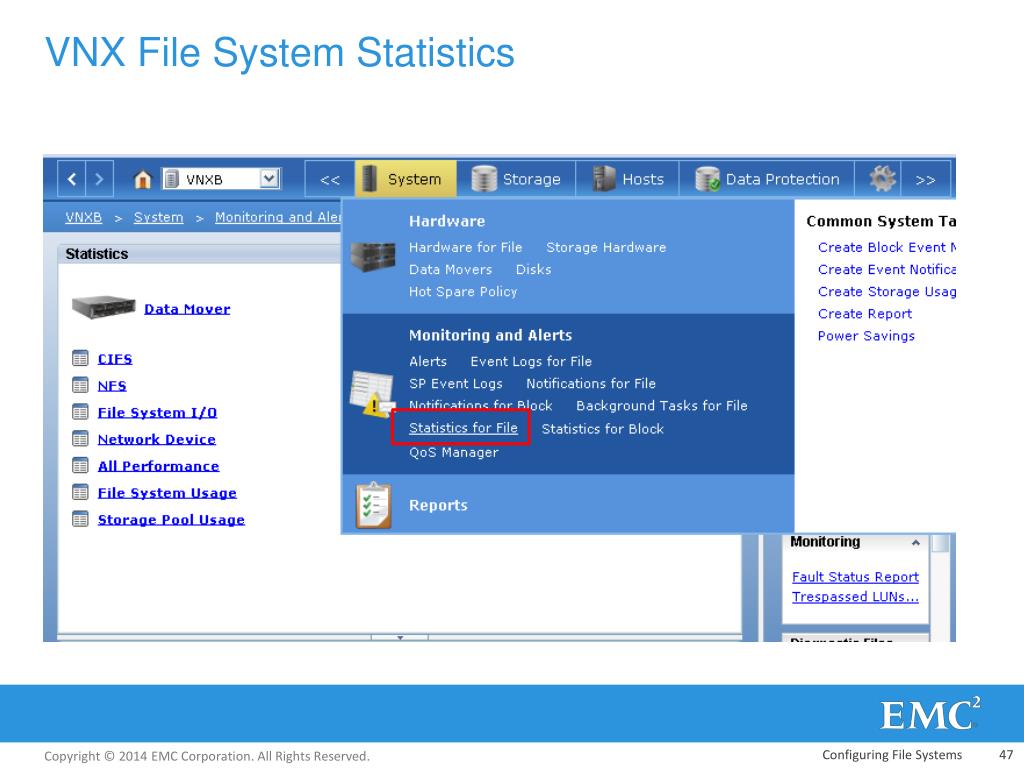The height and width of the screenshot is (768, 1024).
Task: Click the Monitoring and Alerts warning icon
Action: pos(372,394)
